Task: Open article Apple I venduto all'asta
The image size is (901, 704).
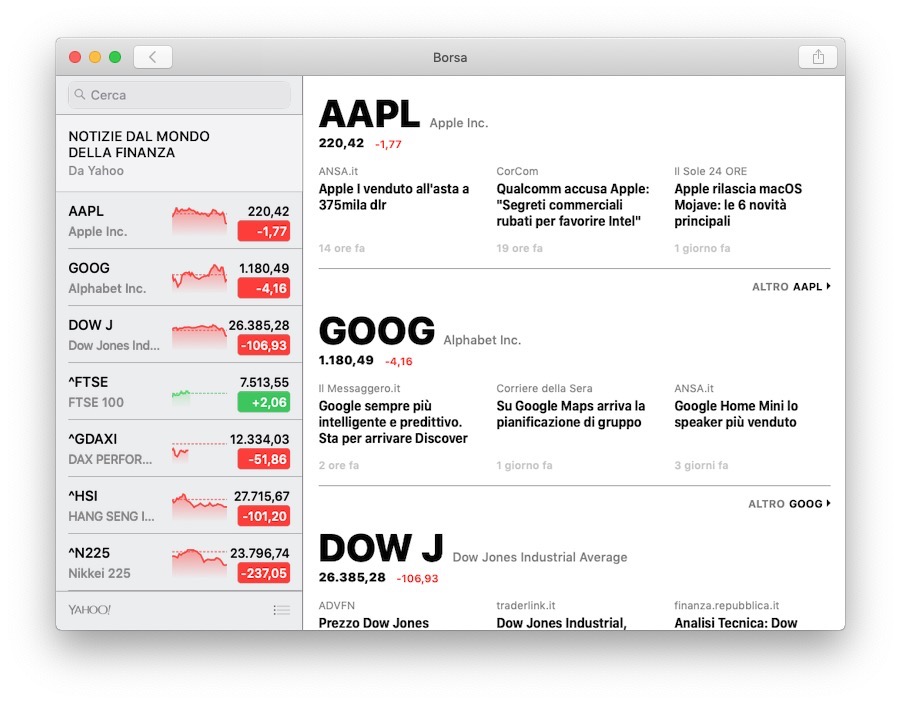Action: (394, 197)
